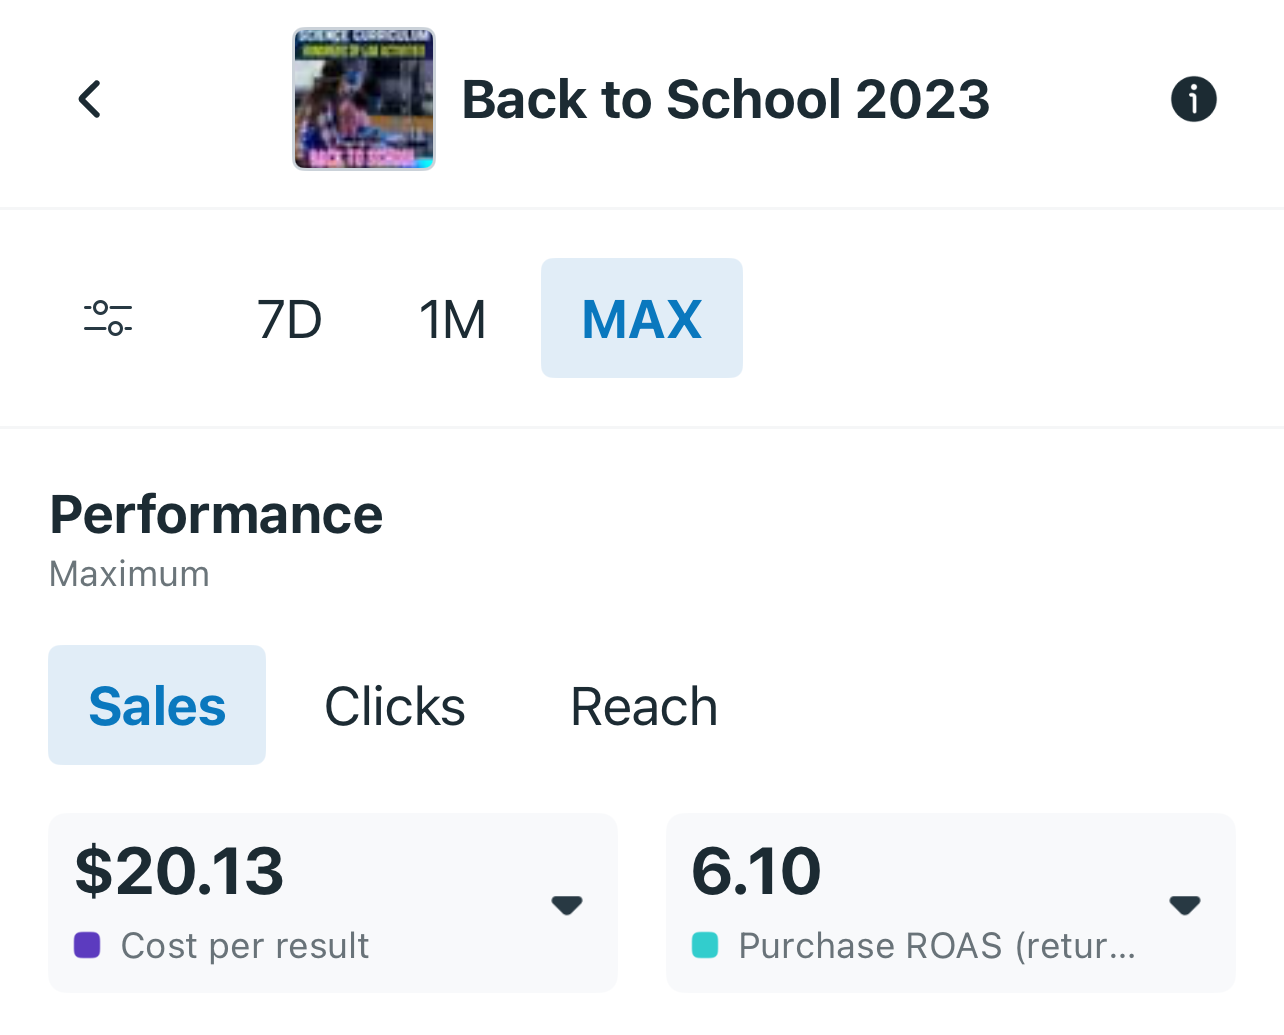Expand the Purchase ROAS dropdown arrow
This screenshot has width=1284, height=1035.
pos(1185,905)
